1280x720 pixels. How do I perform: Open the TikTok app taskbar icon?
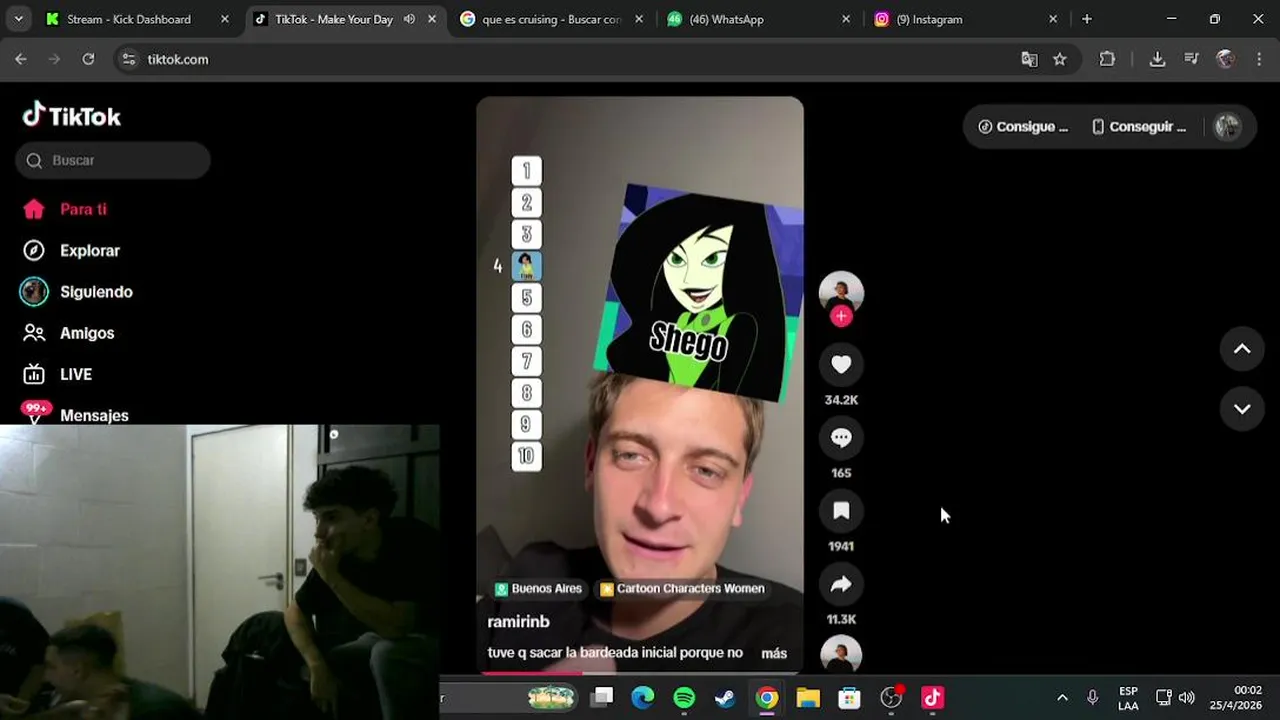[932, 697]
